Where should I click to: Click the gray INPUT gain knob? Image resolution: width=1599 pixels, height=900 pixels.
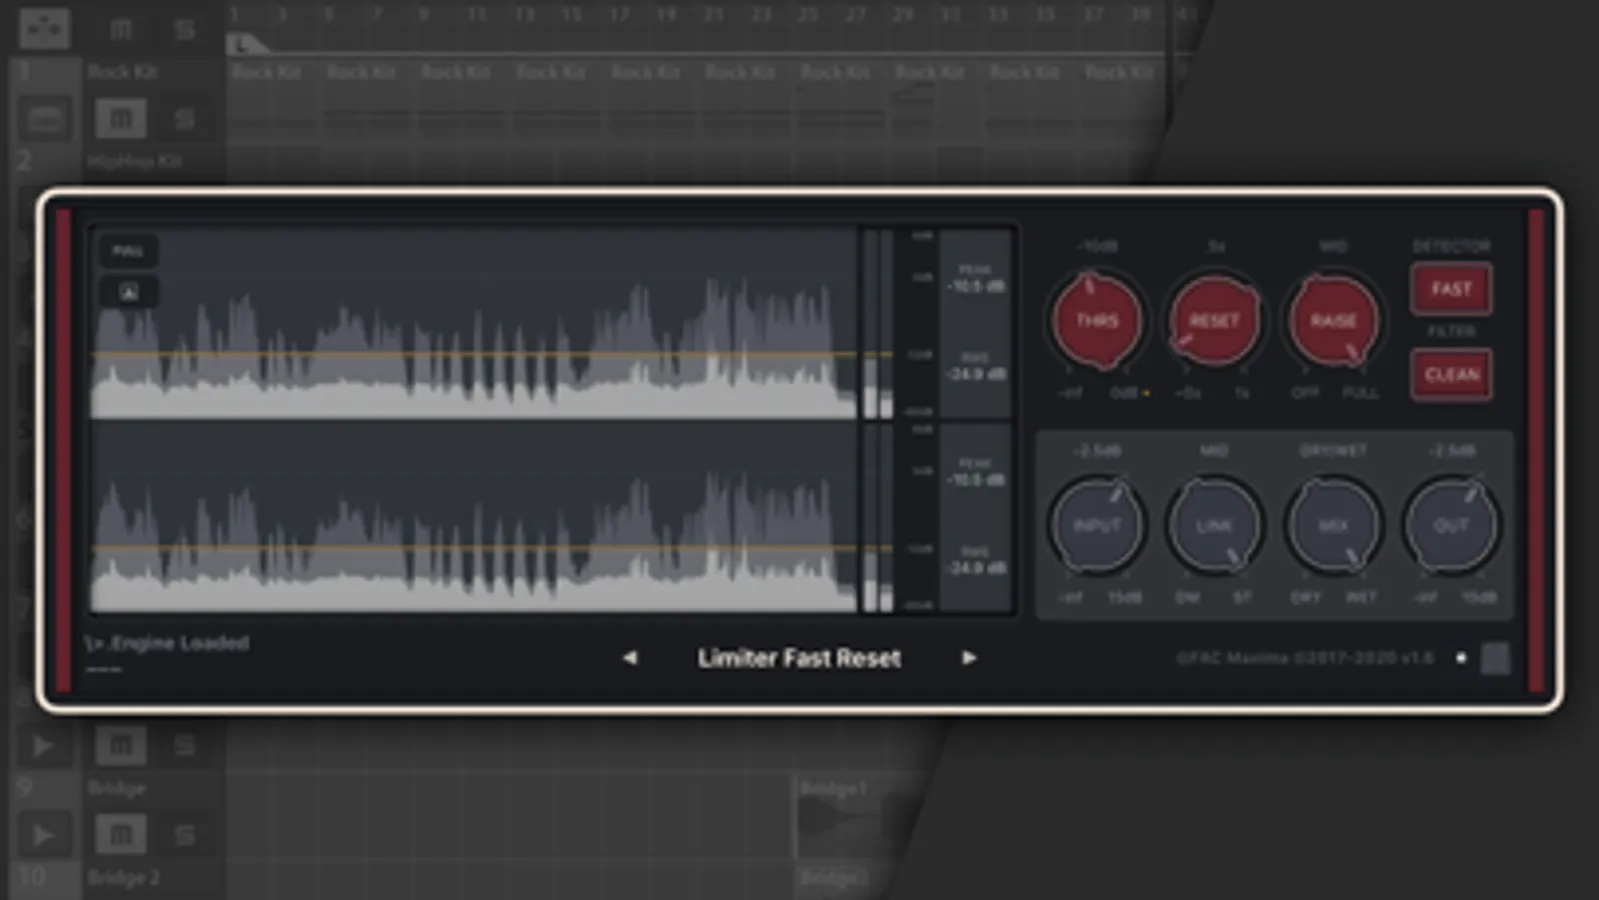click(x=1097, y=525)
